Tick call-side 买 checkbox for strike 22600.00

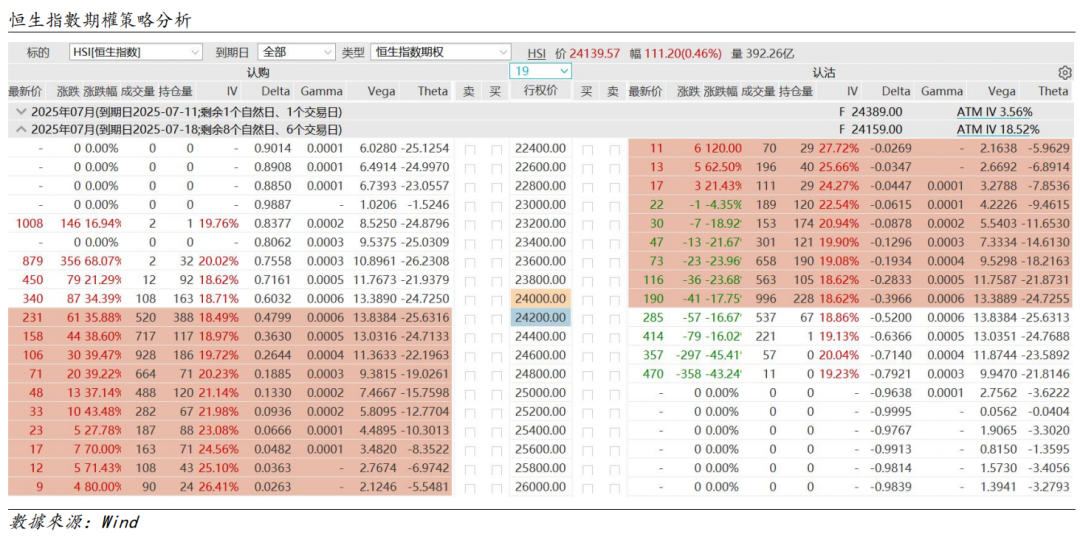point(496,167)
